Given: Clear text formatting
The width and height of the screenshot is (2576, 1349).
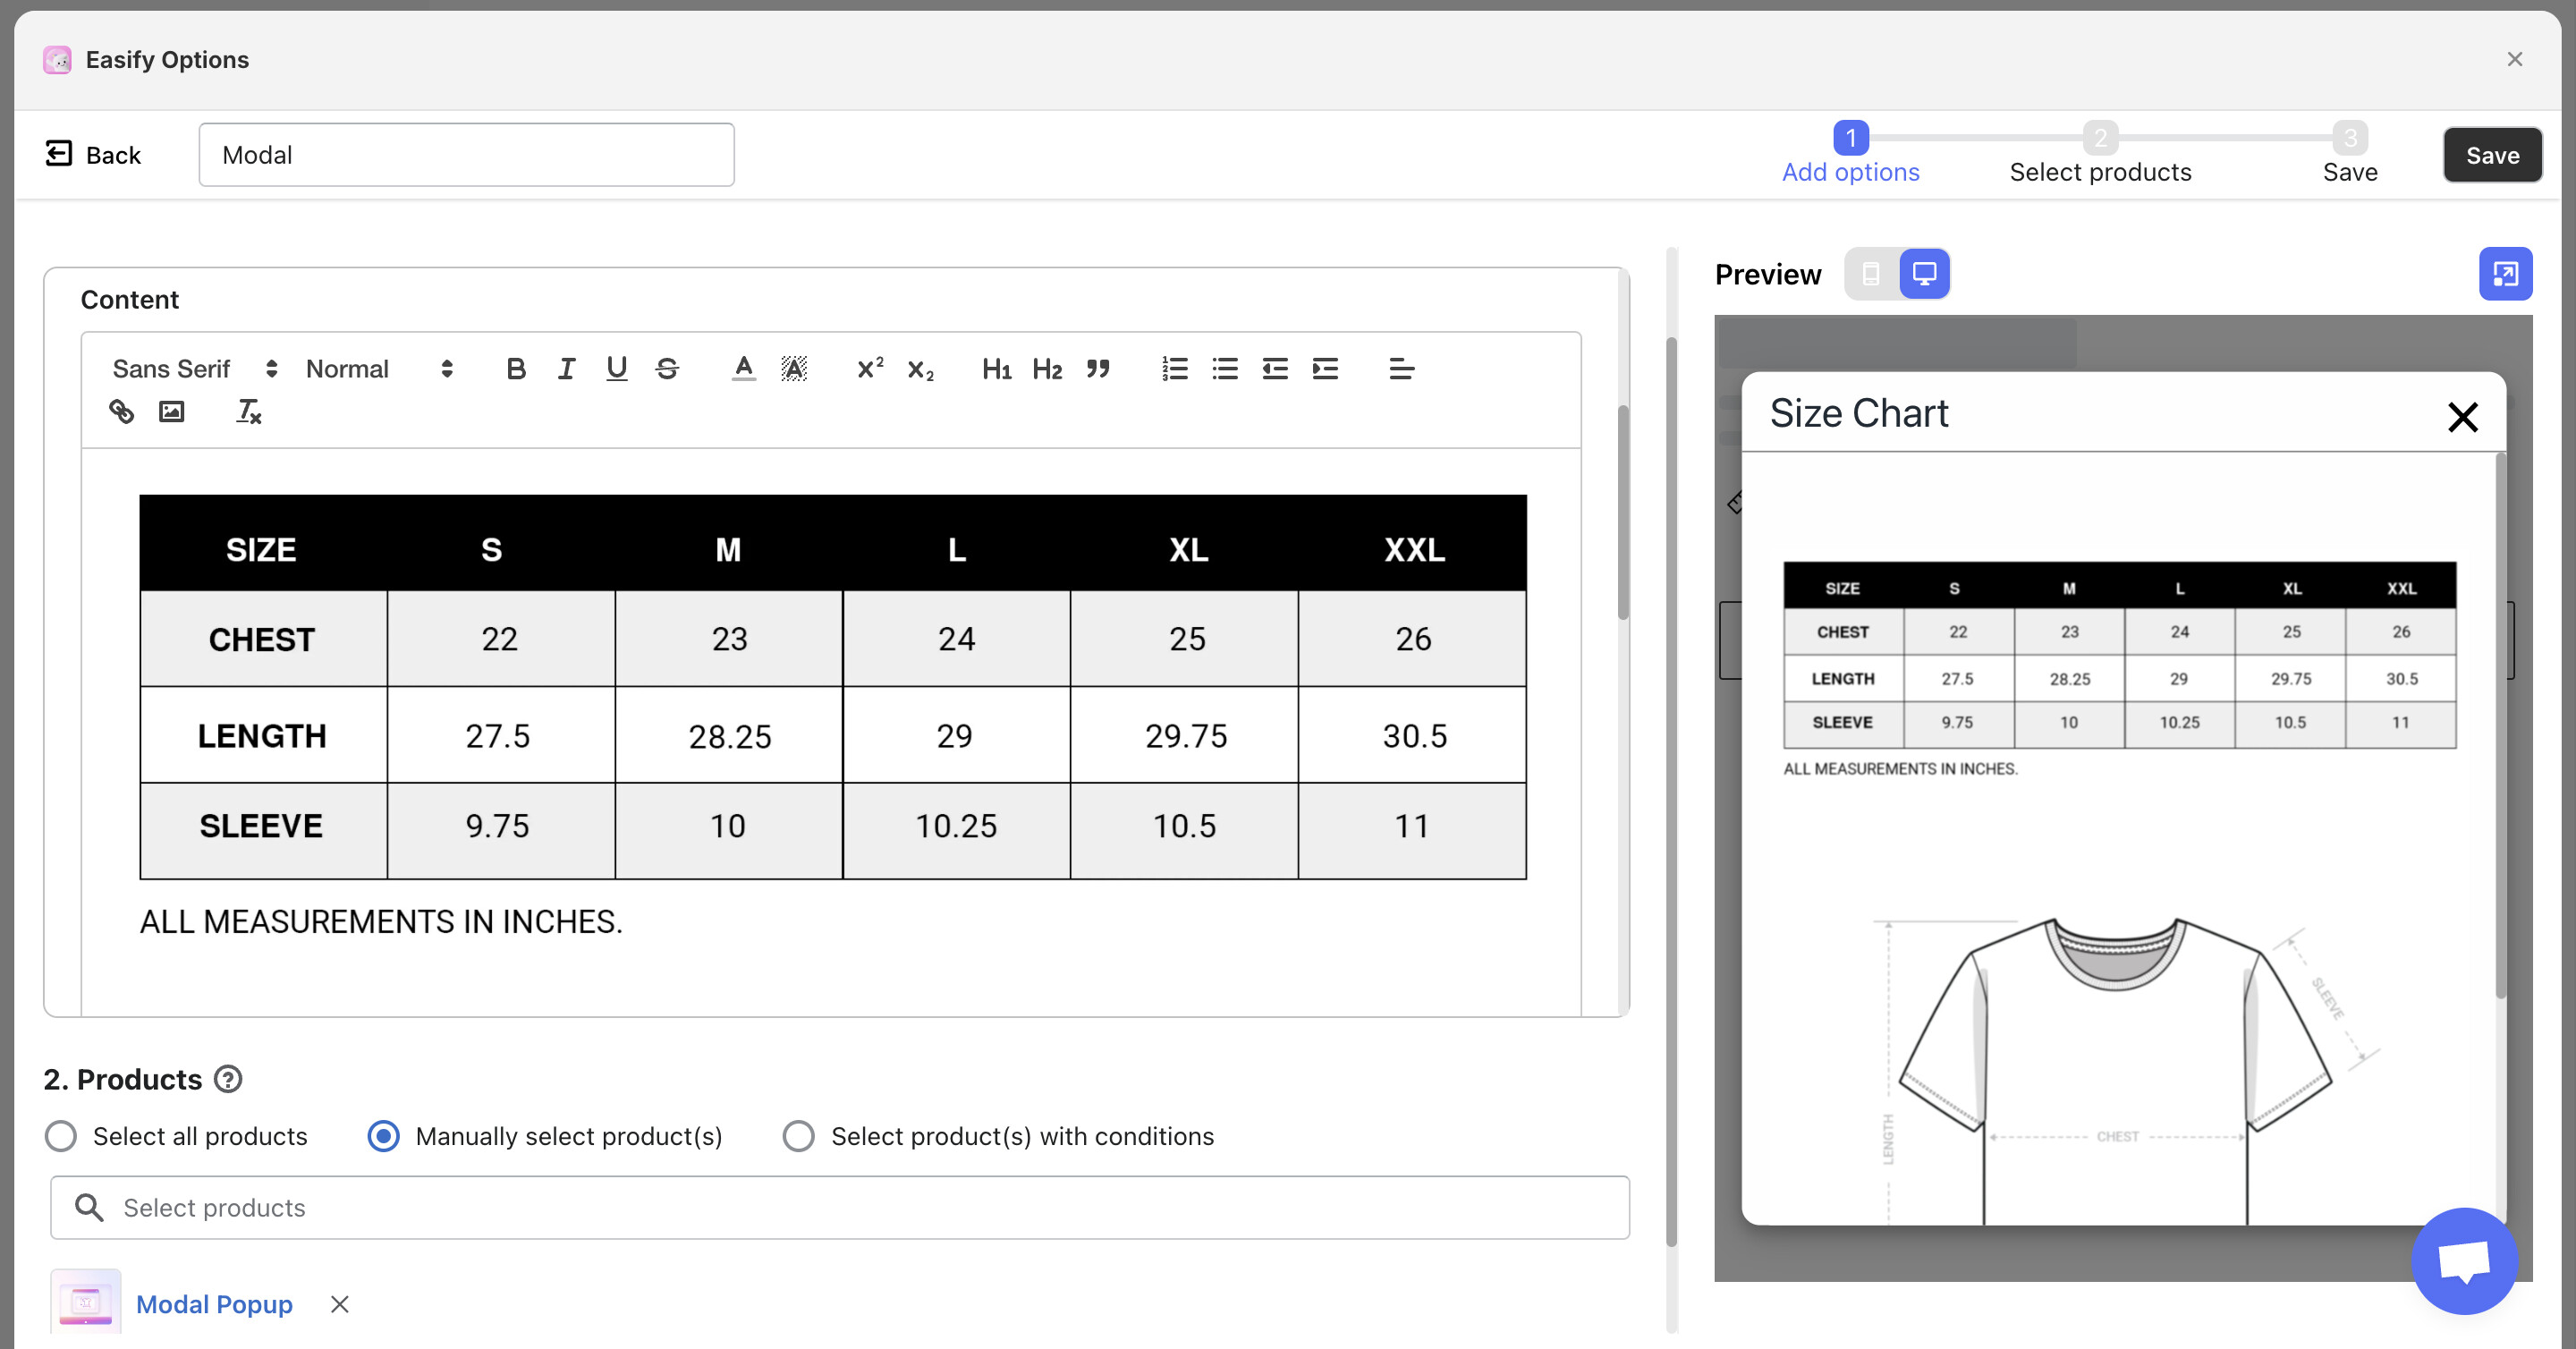Looking at the screenshot, I should coord(248,411).
